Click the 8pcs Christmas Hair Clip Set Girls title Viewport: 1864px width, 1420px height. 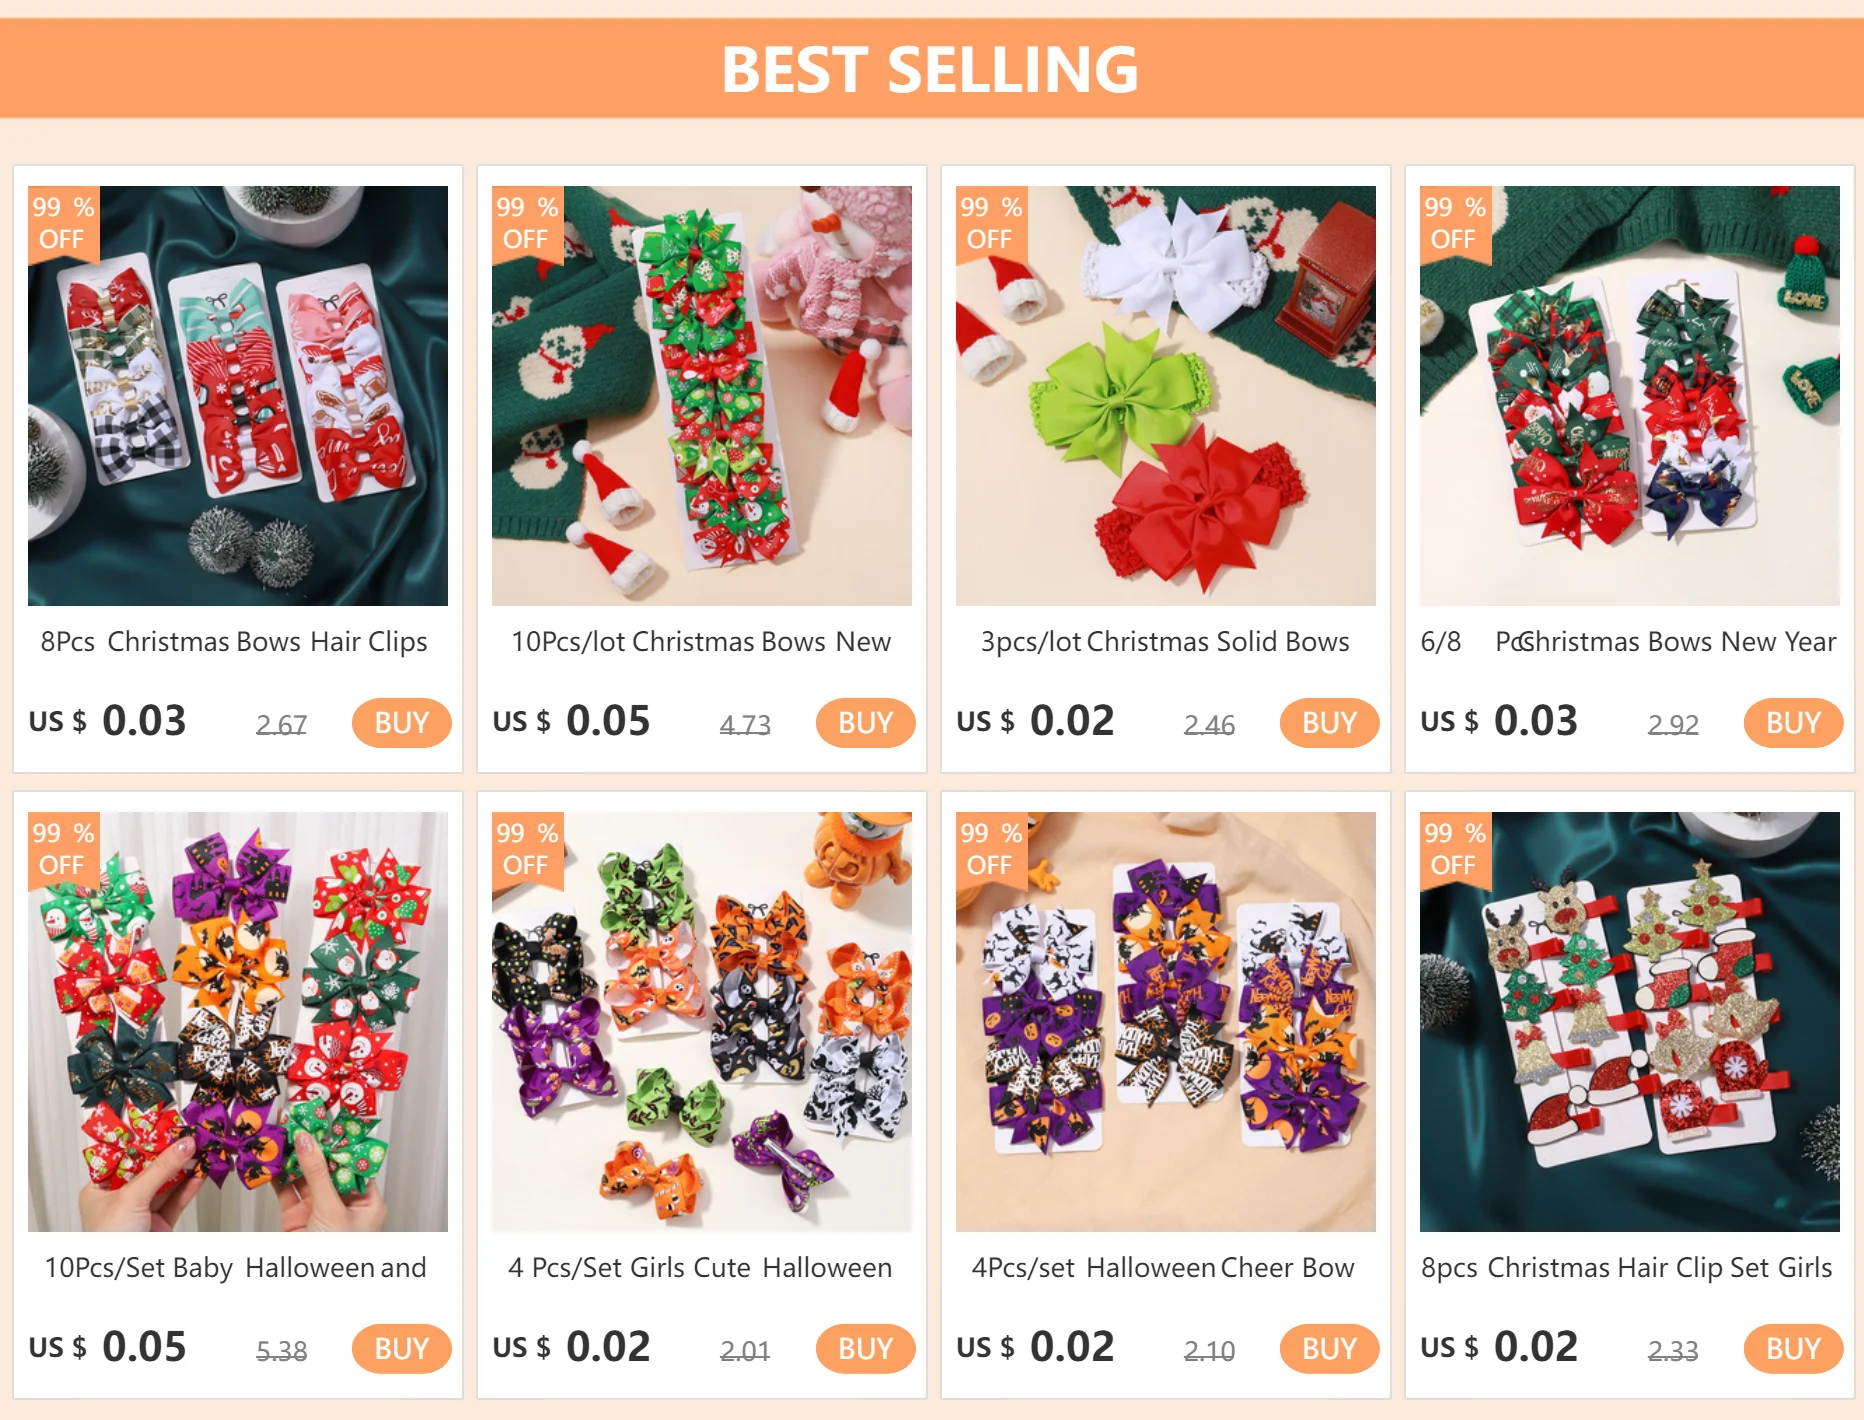point(1627,1268)
